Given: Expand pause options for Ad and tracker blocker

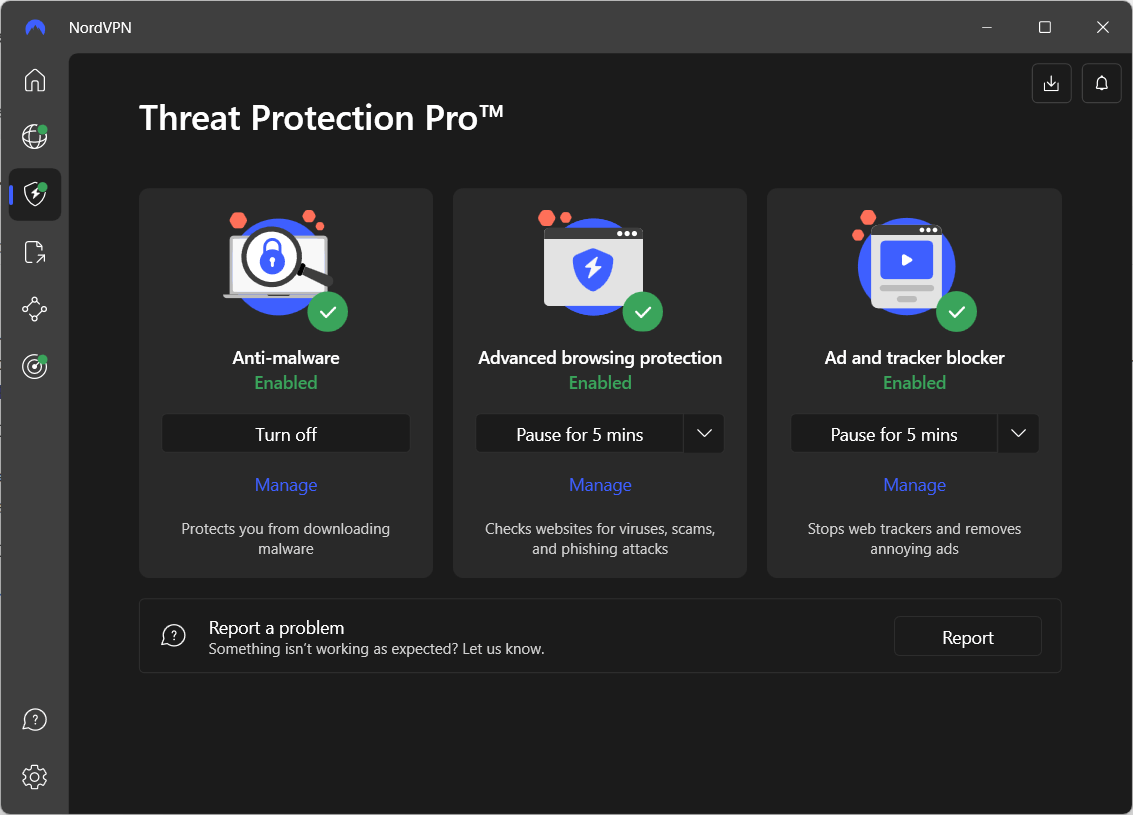Looking at the screenshot, I should point(1018,434).
